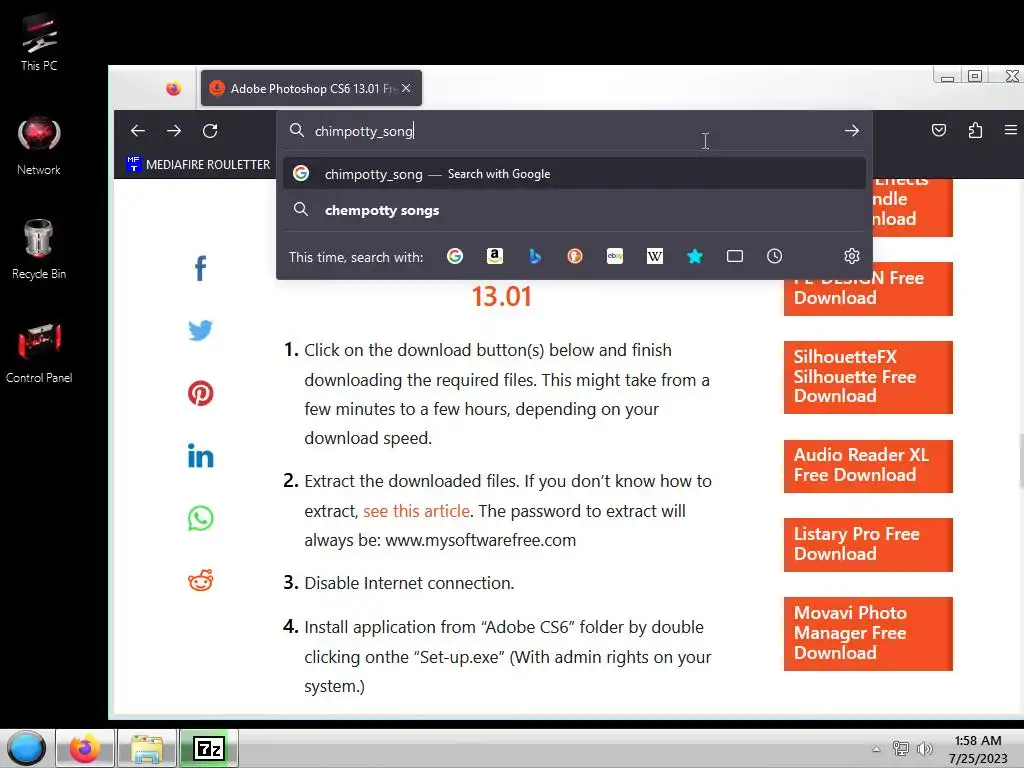Click the network tray icon
This screenshot has width=1024, height=768.
coord(901,748)
